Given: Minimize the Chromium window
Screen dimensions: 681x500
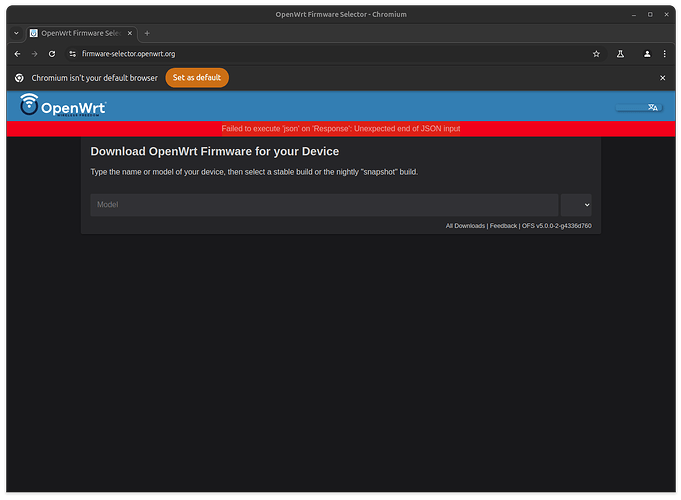Looking at the screenshot, I should tap(634, 14).
